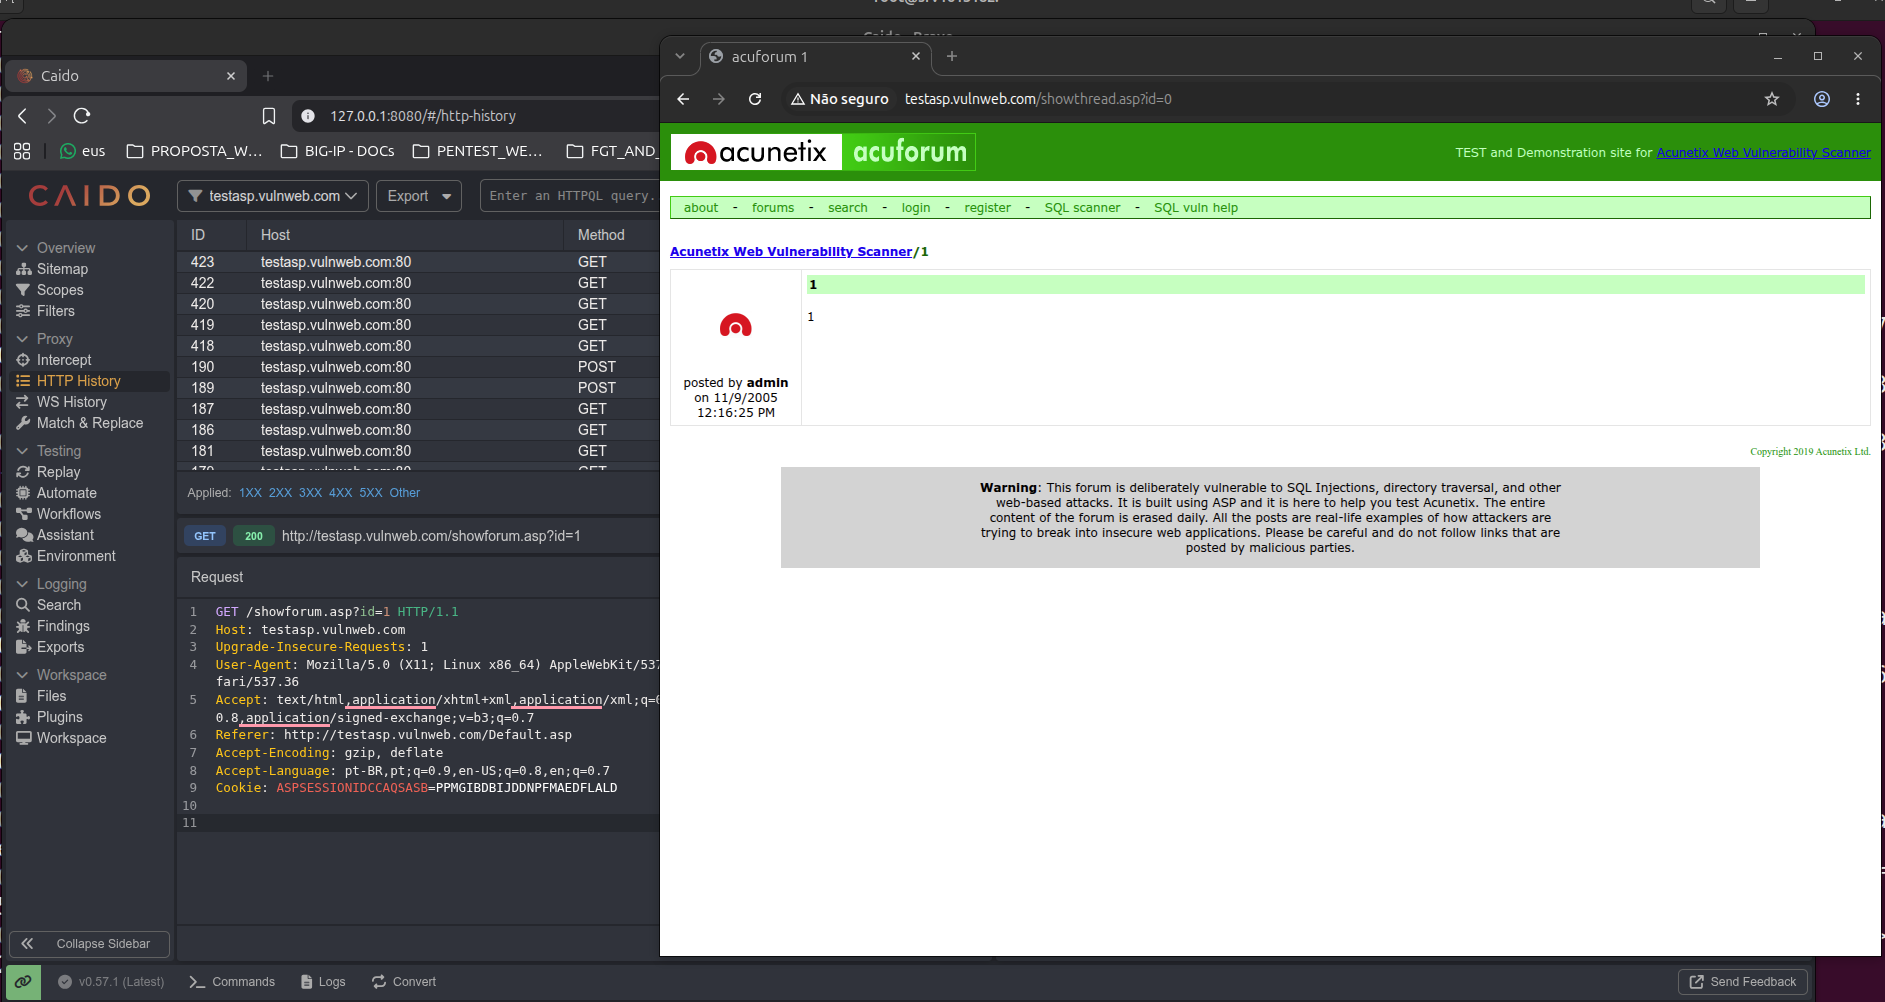This screenshot has width=1885, height=1002.
Task: Toggle the 5XX status filter
Action: pos(371,493)
